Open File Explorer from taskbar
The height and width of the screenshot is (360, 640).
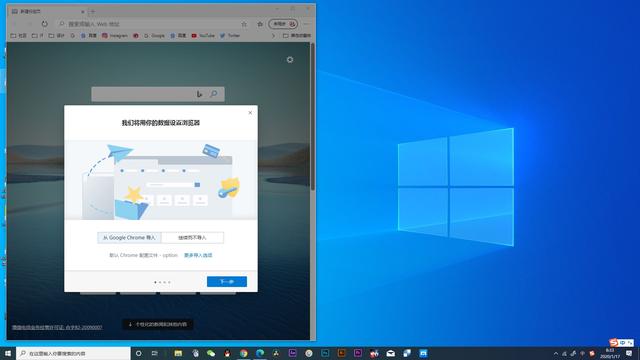(x=178, y=353)
